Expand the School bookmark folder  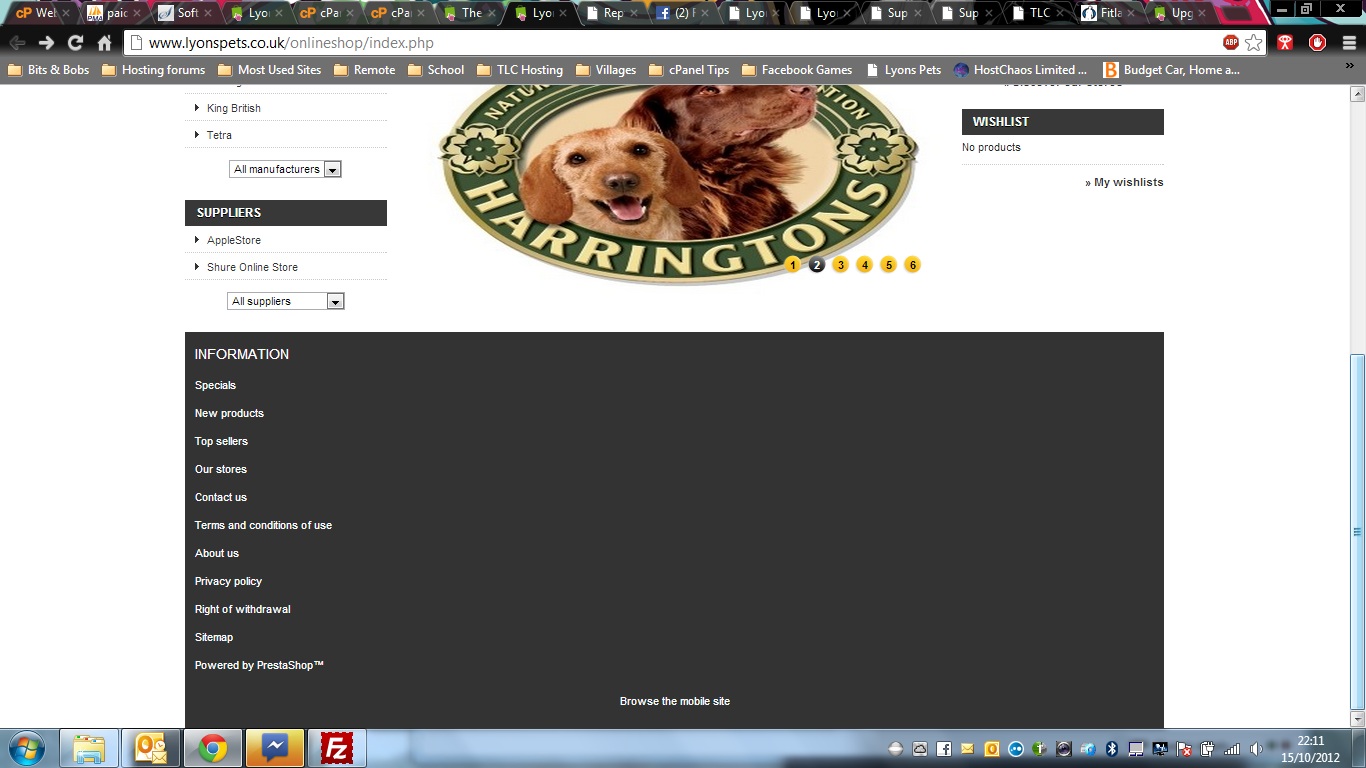click(x=436, y=70)
